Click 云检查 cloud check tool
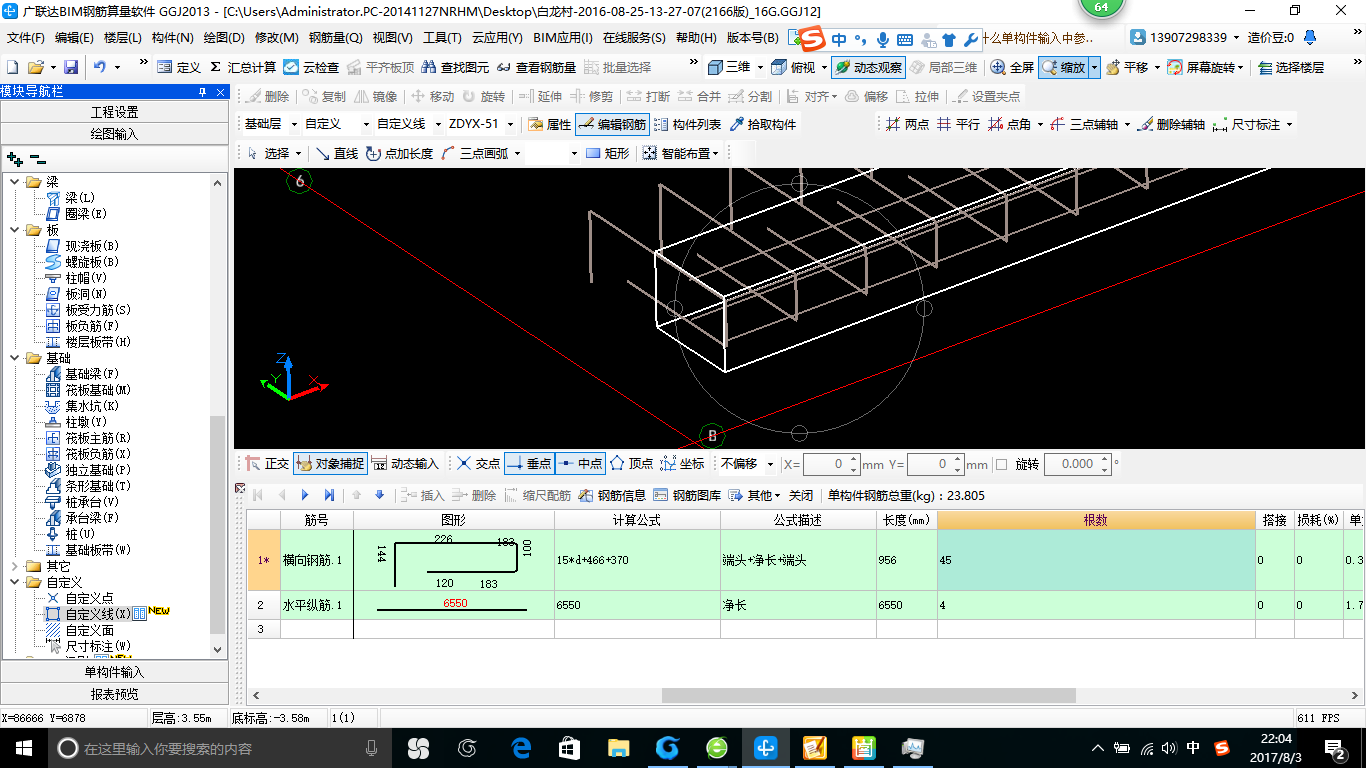1366x768 pixels. (311, 67)
